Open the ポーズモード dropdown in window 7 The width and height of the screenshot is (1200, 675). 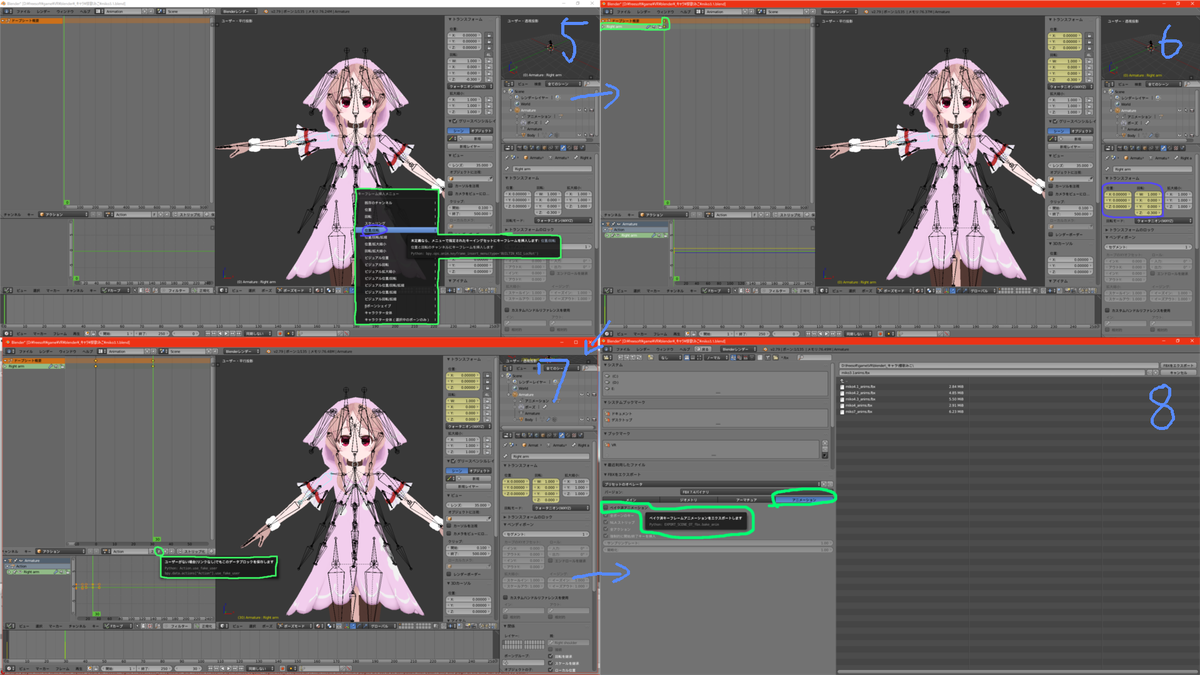click(295, 626)
